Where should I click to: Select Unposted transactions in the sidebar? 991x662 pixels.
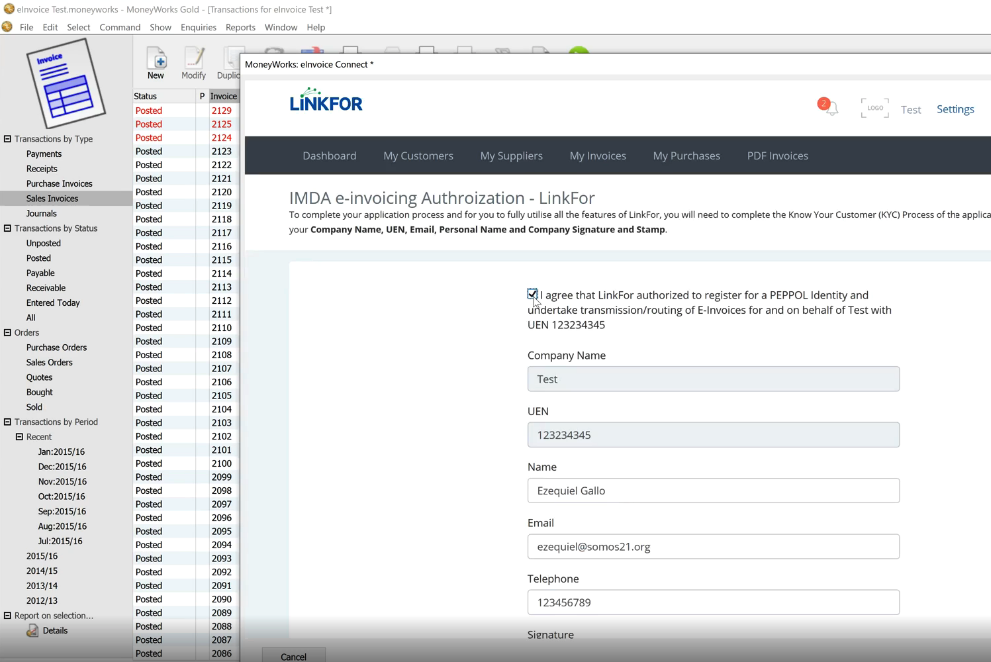point(43,243)
